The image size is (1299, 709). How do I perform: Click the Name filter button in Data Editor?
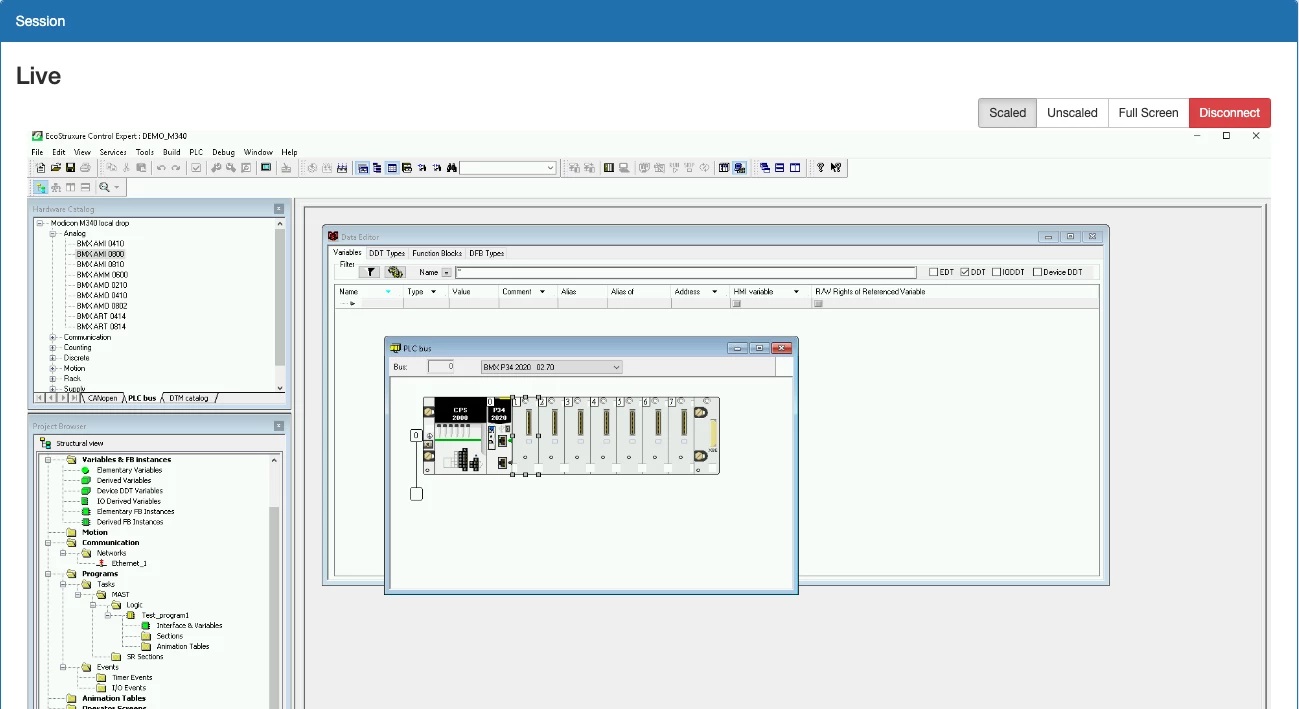(x=446, y=272)
